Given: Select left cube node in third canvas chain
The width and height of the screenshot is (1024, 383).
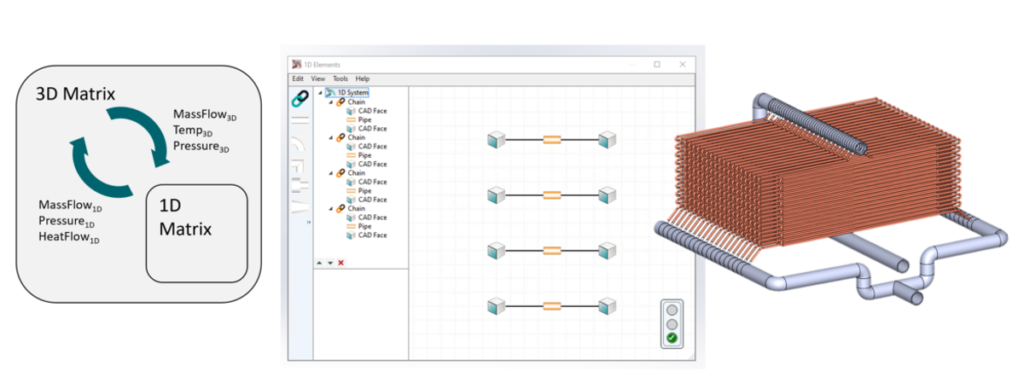Looking at the screenshot, I should click(x=496, y=250).
